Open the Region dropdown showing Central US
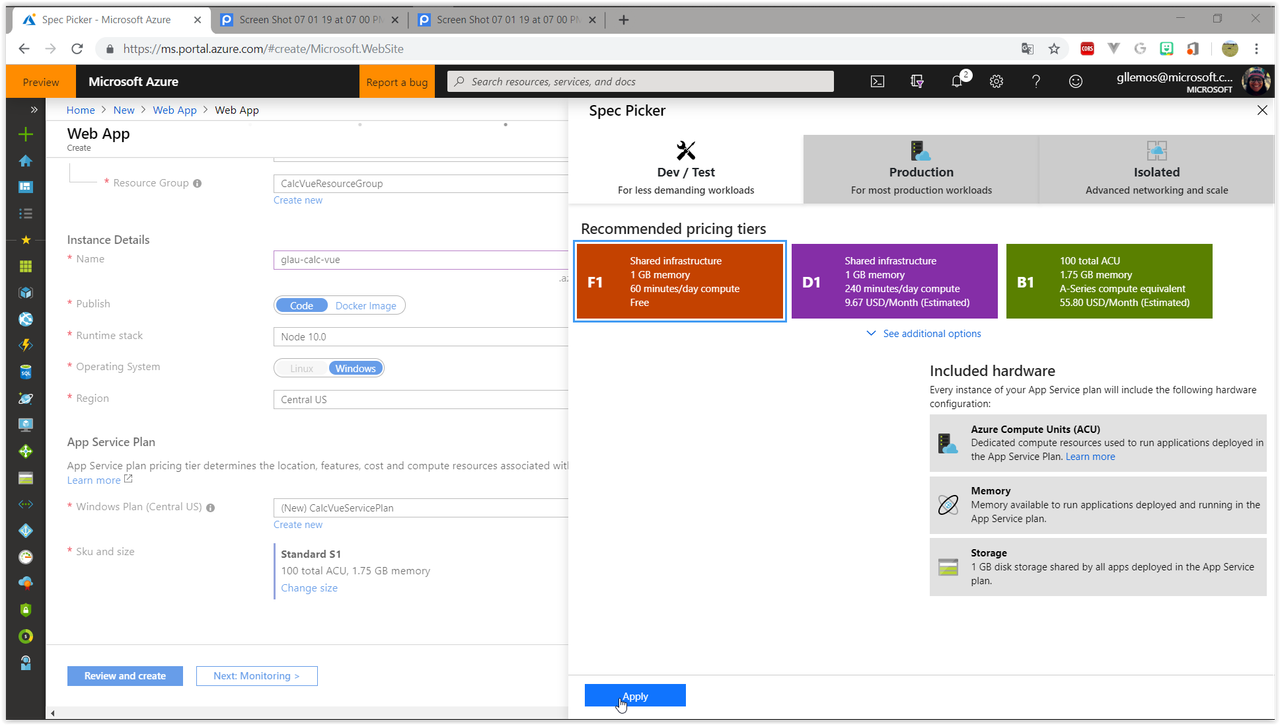 [x=421, y=400]
